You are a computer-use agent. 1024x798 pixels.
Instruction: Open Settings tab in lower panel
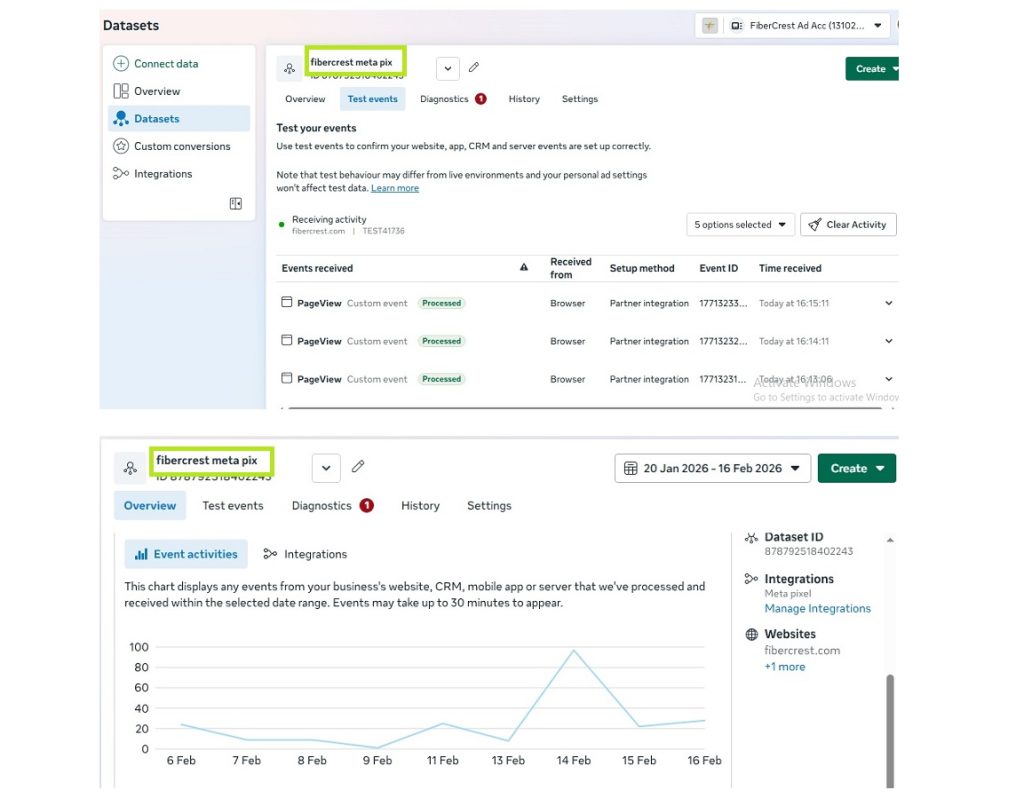tap(489, 506)
